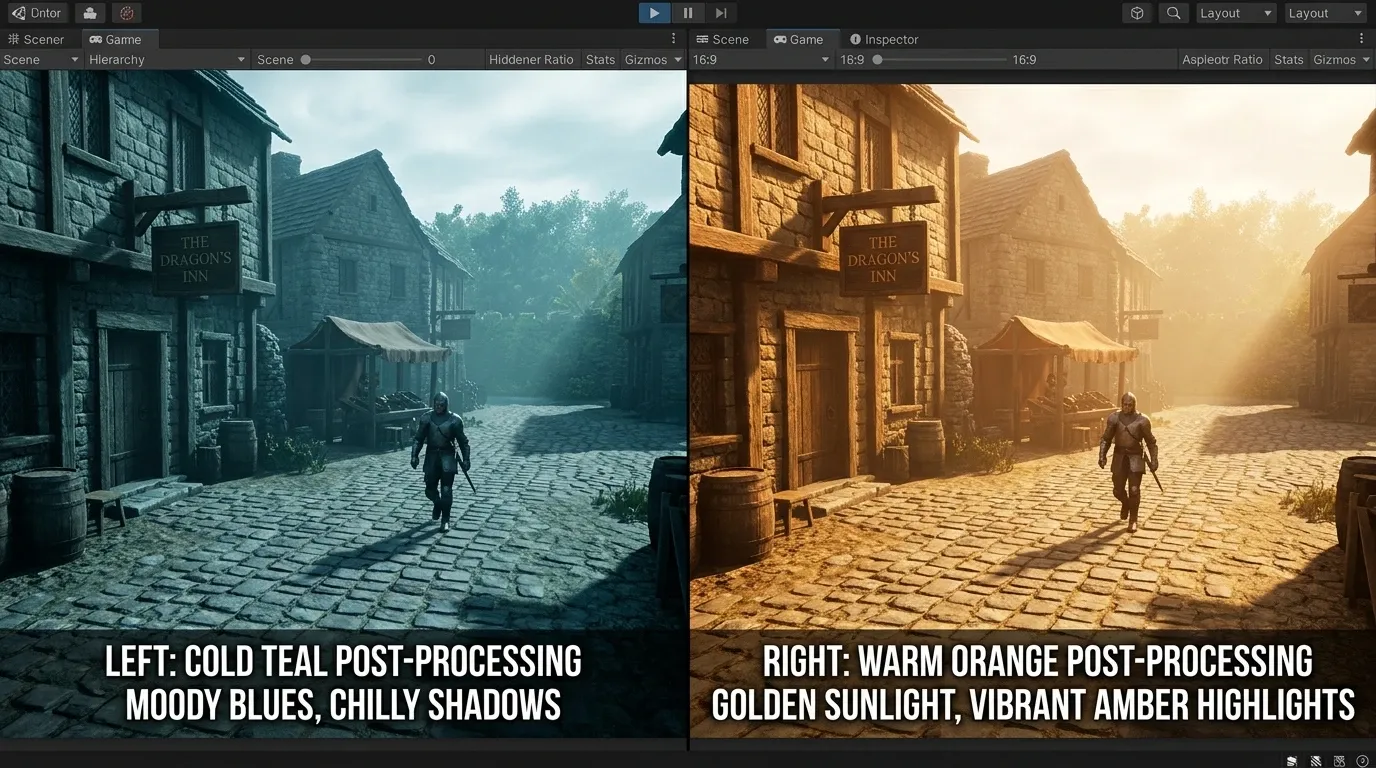This screenshot has width=1376, height=768.
Task: Open the left panel's three-dot options menu
Action: point(673,39)
